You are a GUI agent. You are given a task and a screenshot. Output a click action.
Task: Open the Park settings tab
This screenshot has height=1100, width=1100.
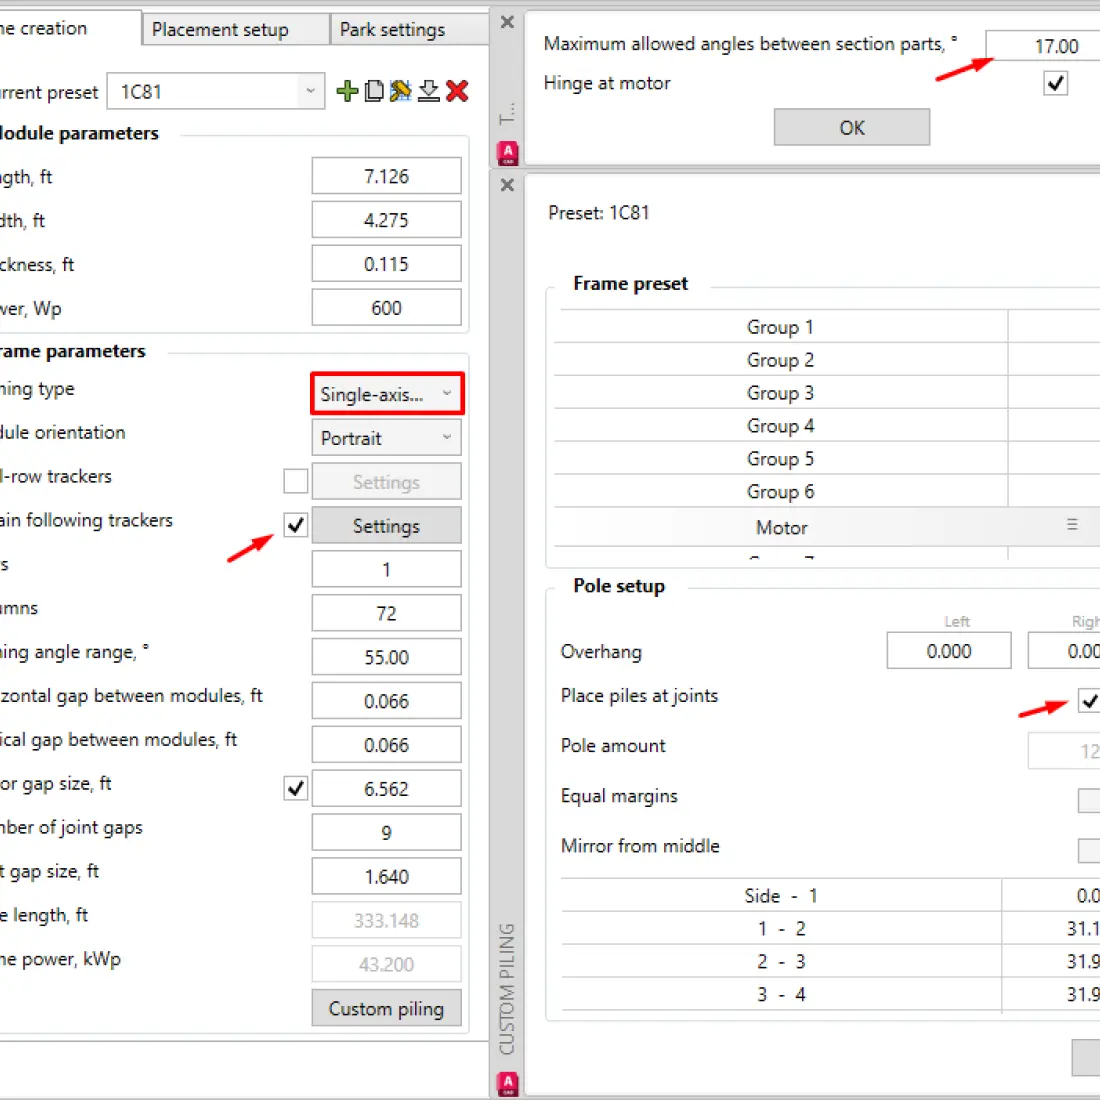[408, 30]
